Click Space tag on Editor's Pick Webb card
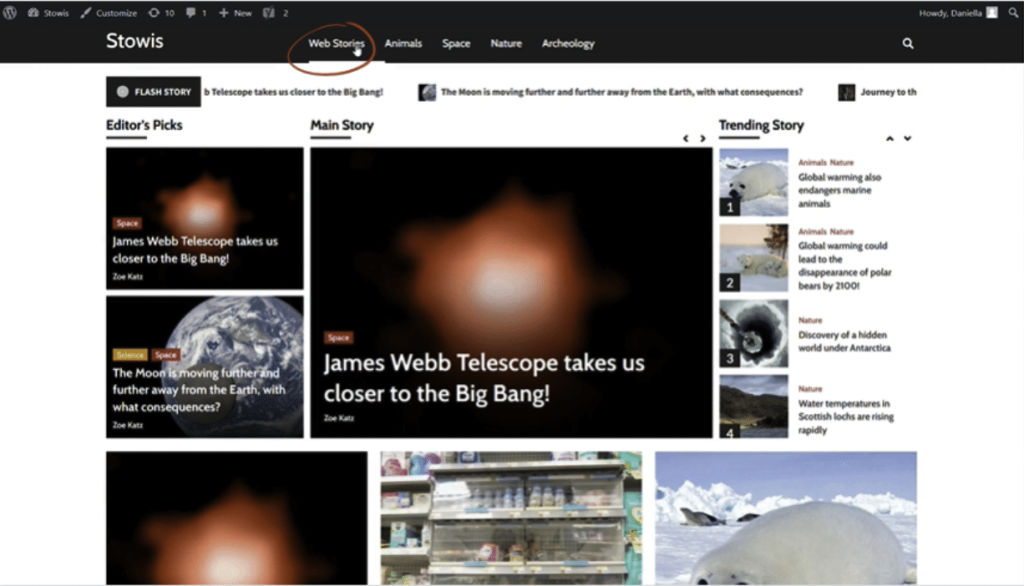The height and width of the screenshot is (586, 1024). pyautogui.click(x=127, y=223)
